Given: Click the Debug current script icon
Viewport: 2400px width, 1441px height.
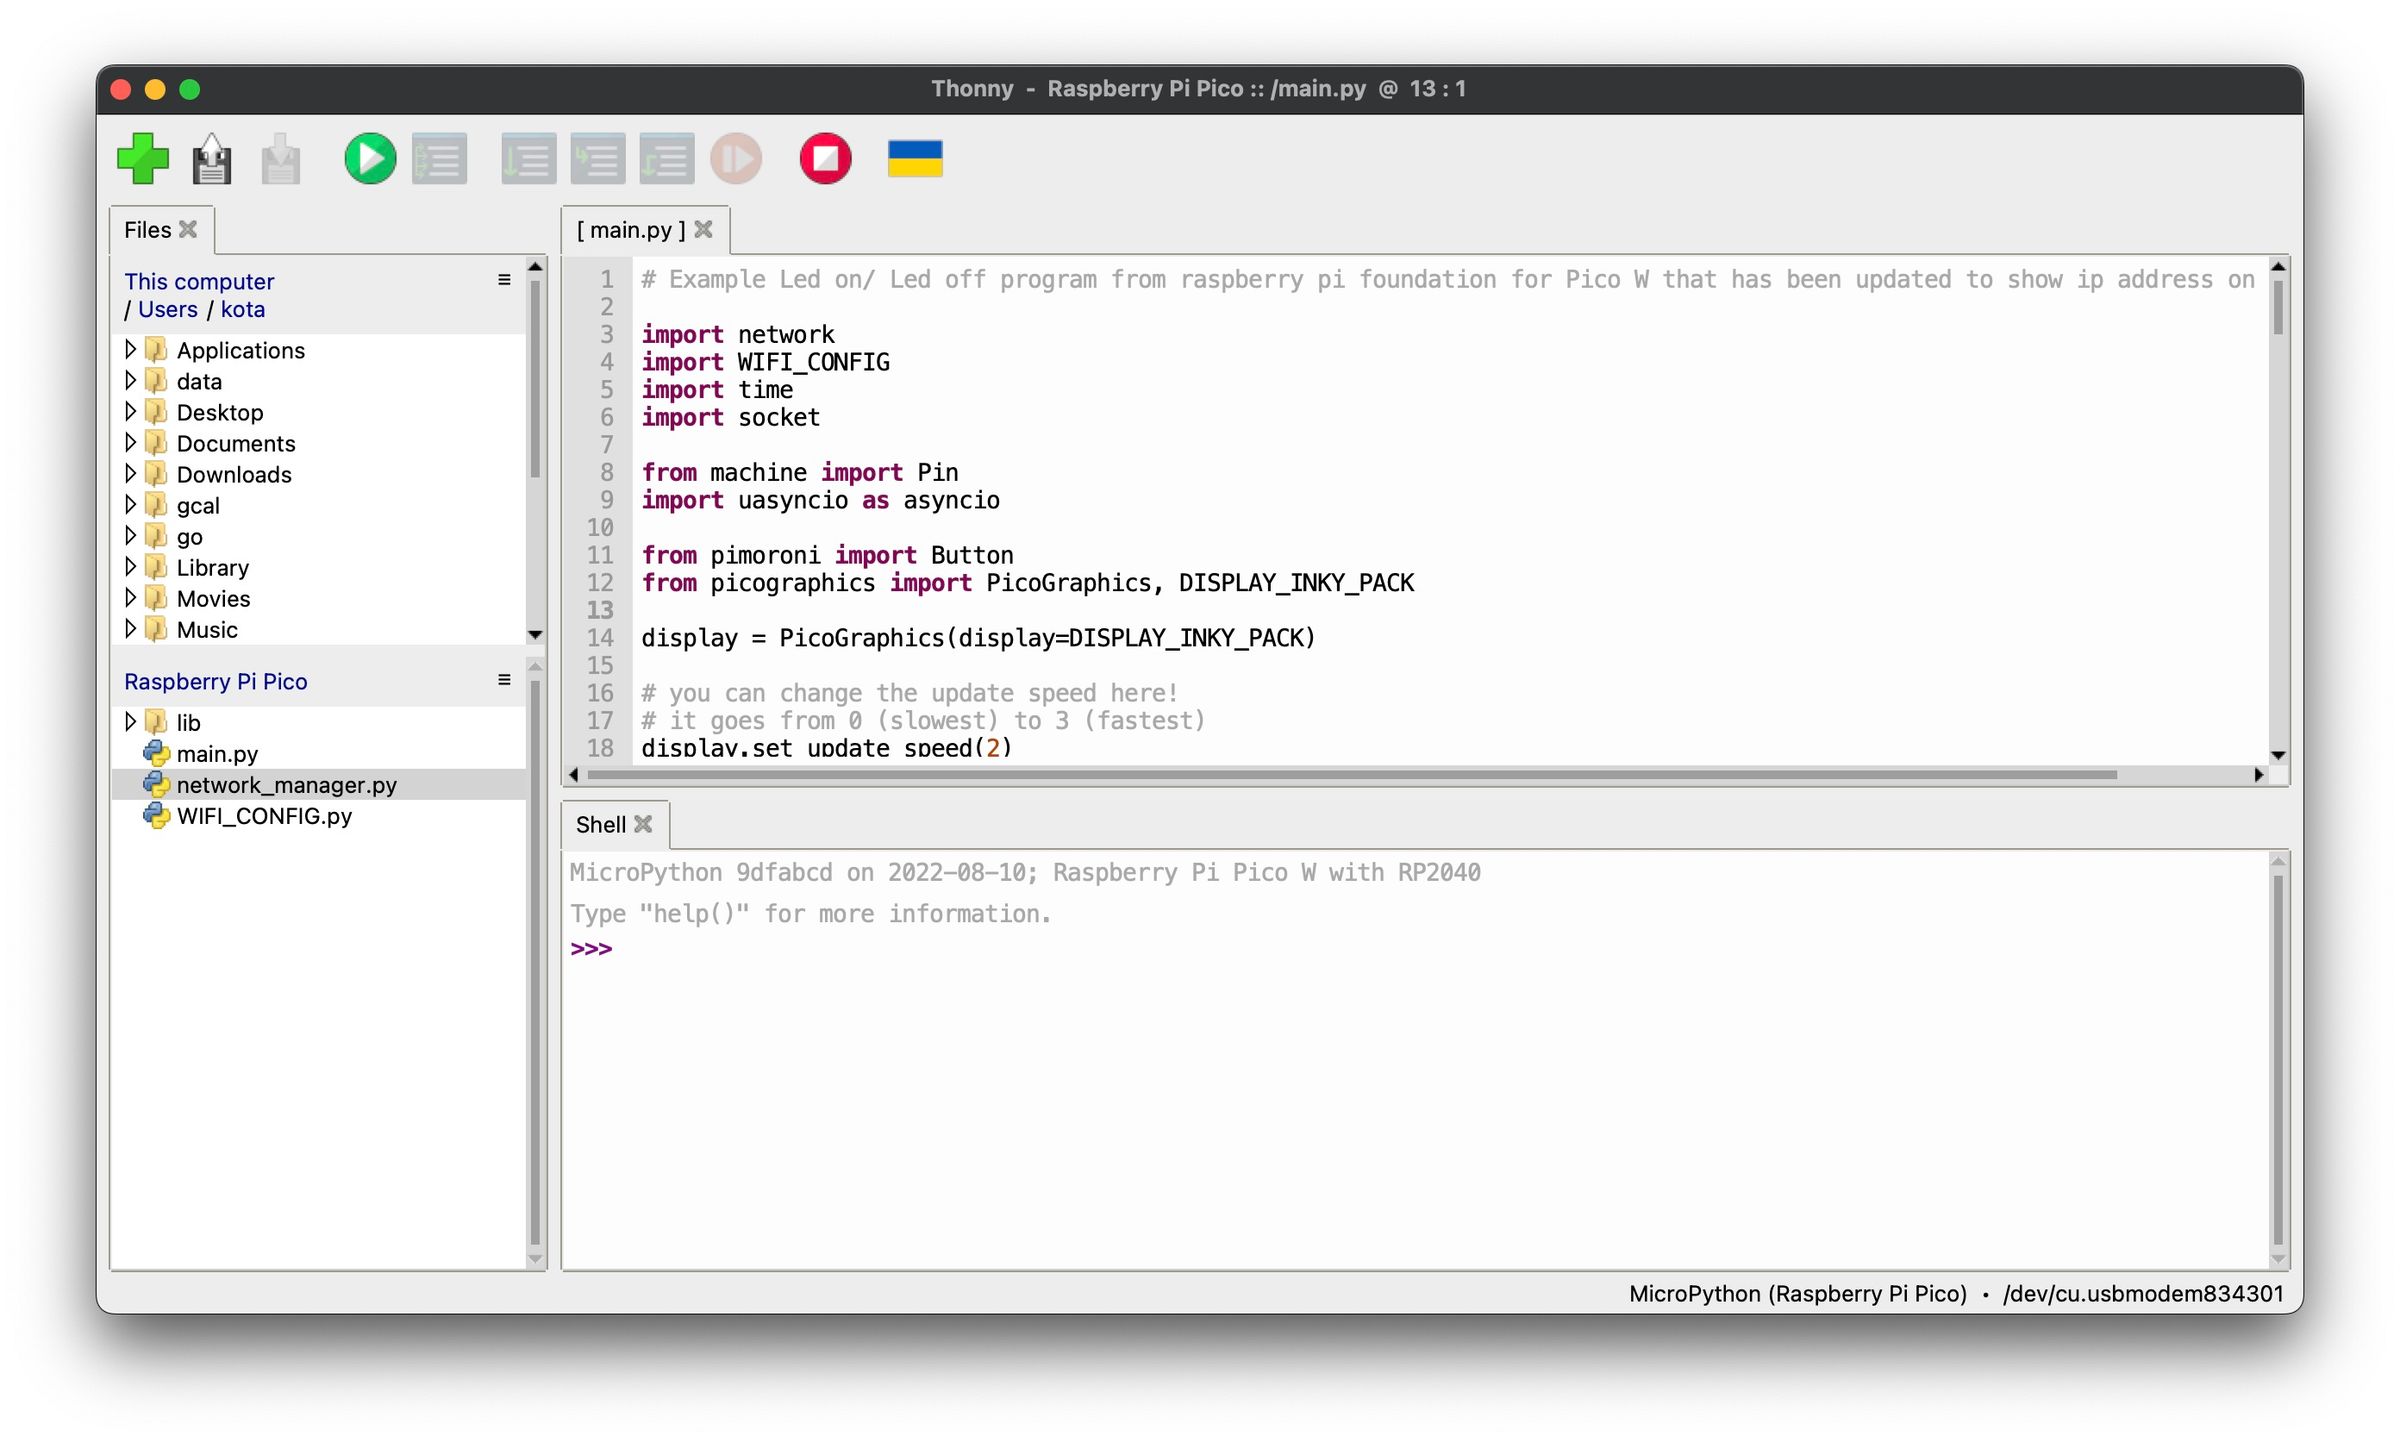Looking at the screenshot, I should pyautogui.click(x=440, y=159).
